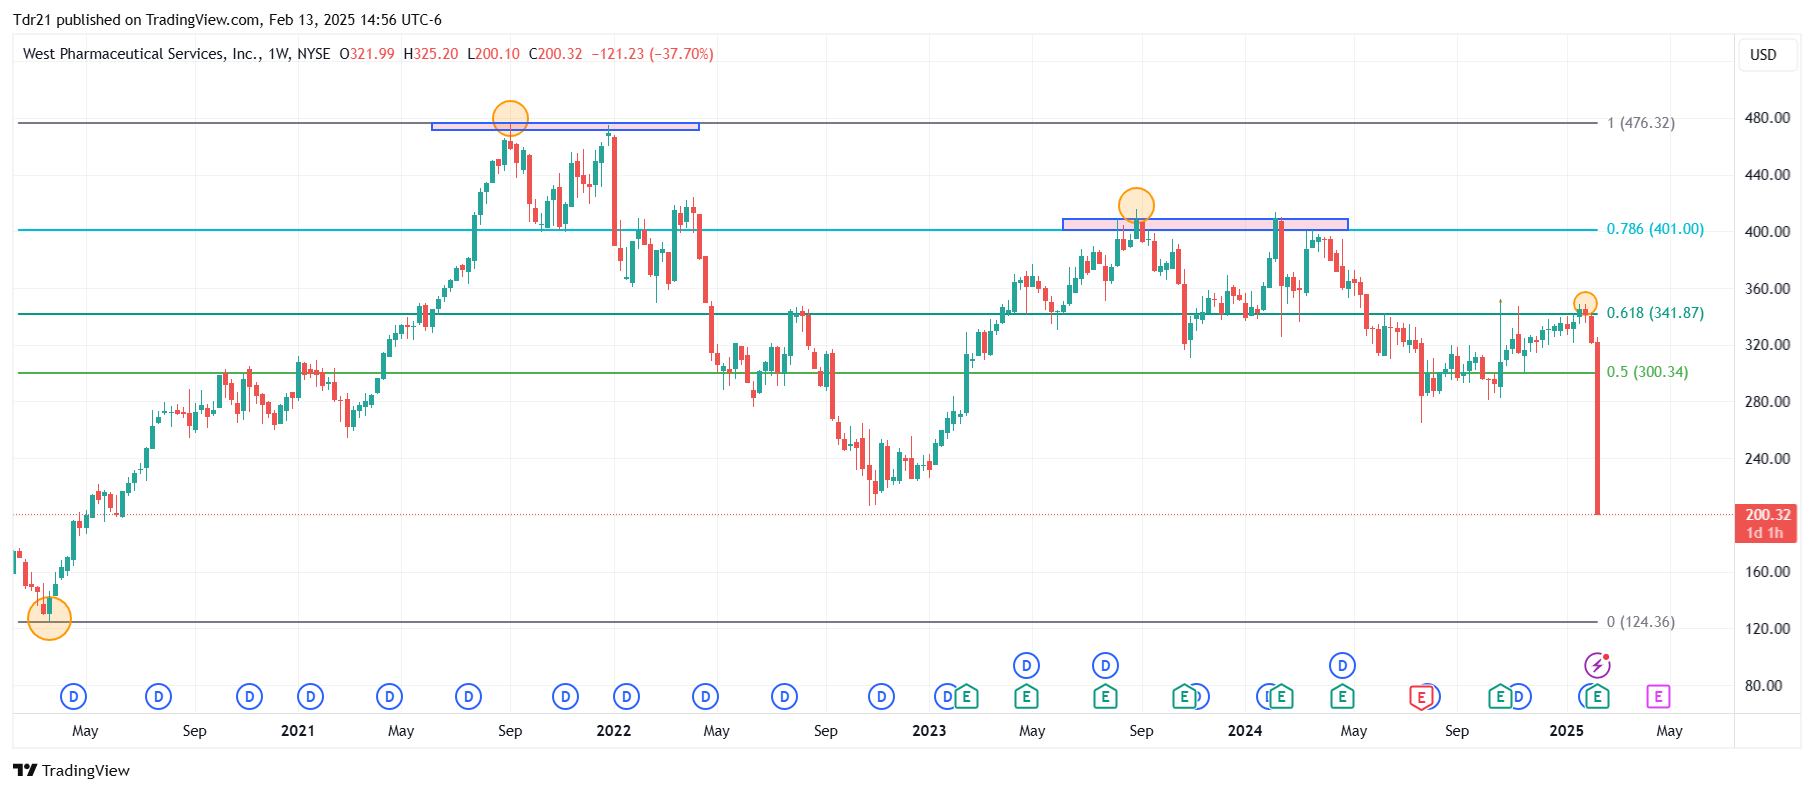The width and height of the screenshot is (1814, 792).
Task: Click the dividend marker just before May 2021
Action: [x=389, y=696]
